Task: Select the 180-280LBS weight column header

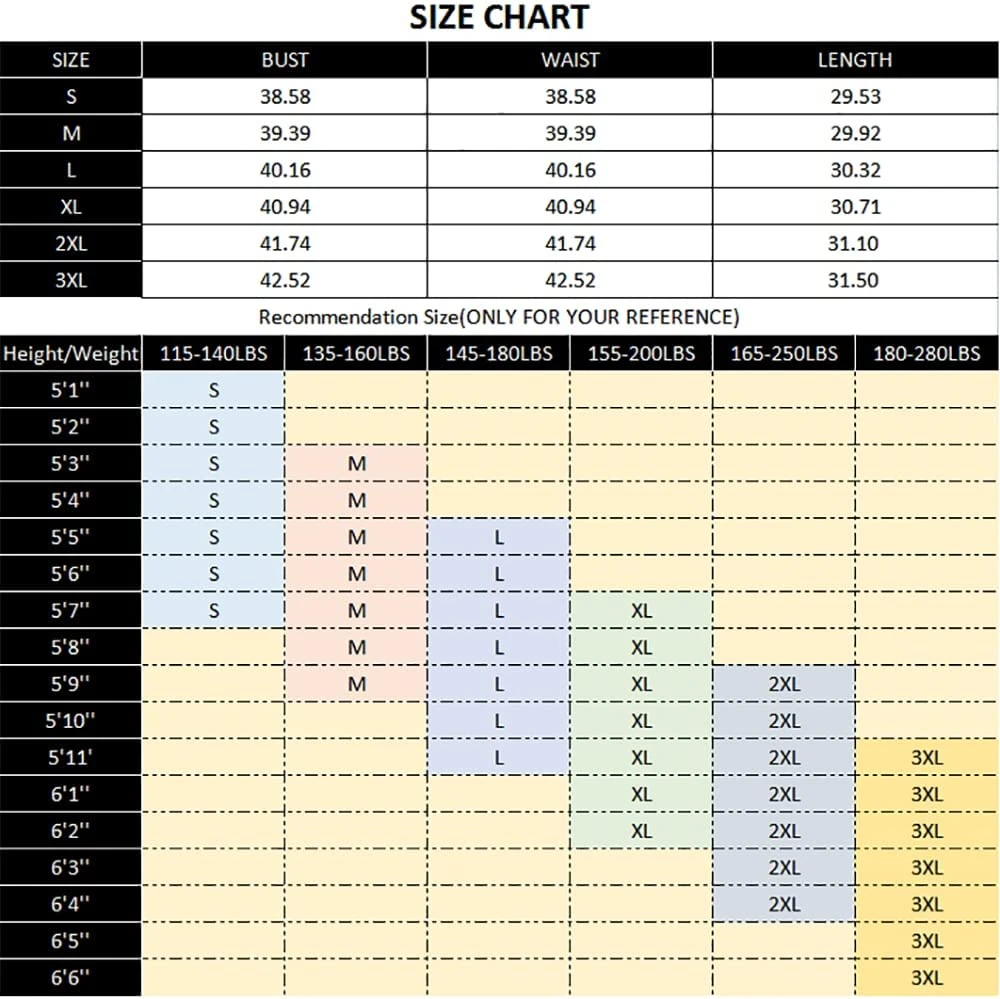Action: 927,354
